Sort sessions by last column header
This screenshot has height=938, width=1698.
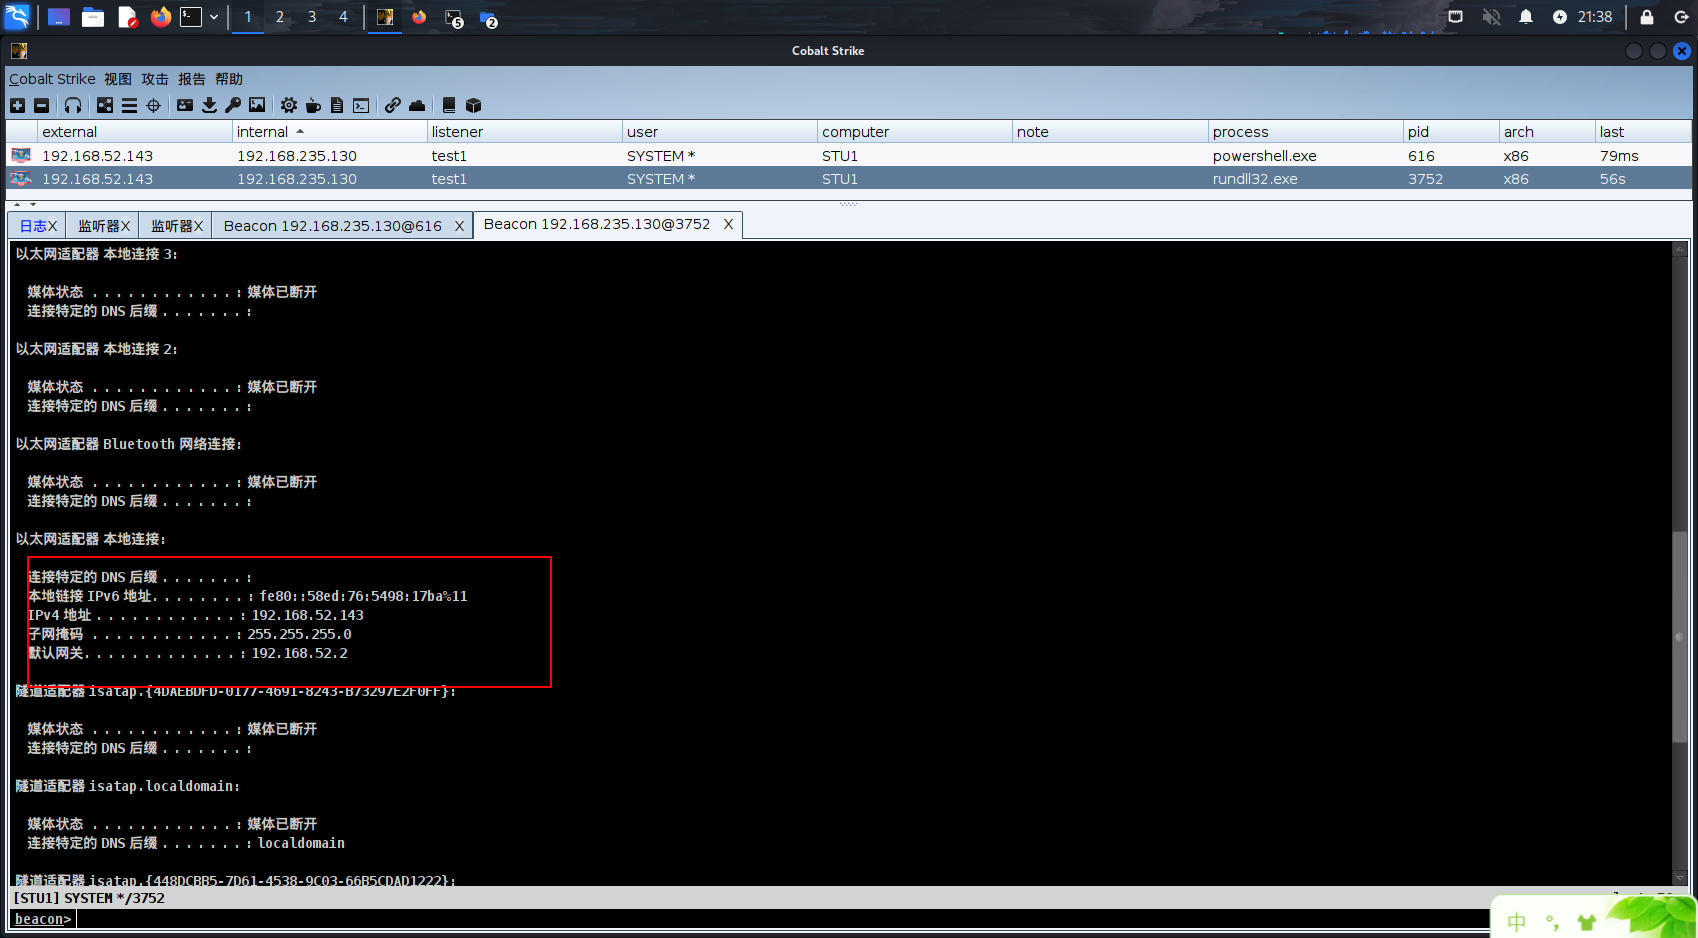[1643, 132]
